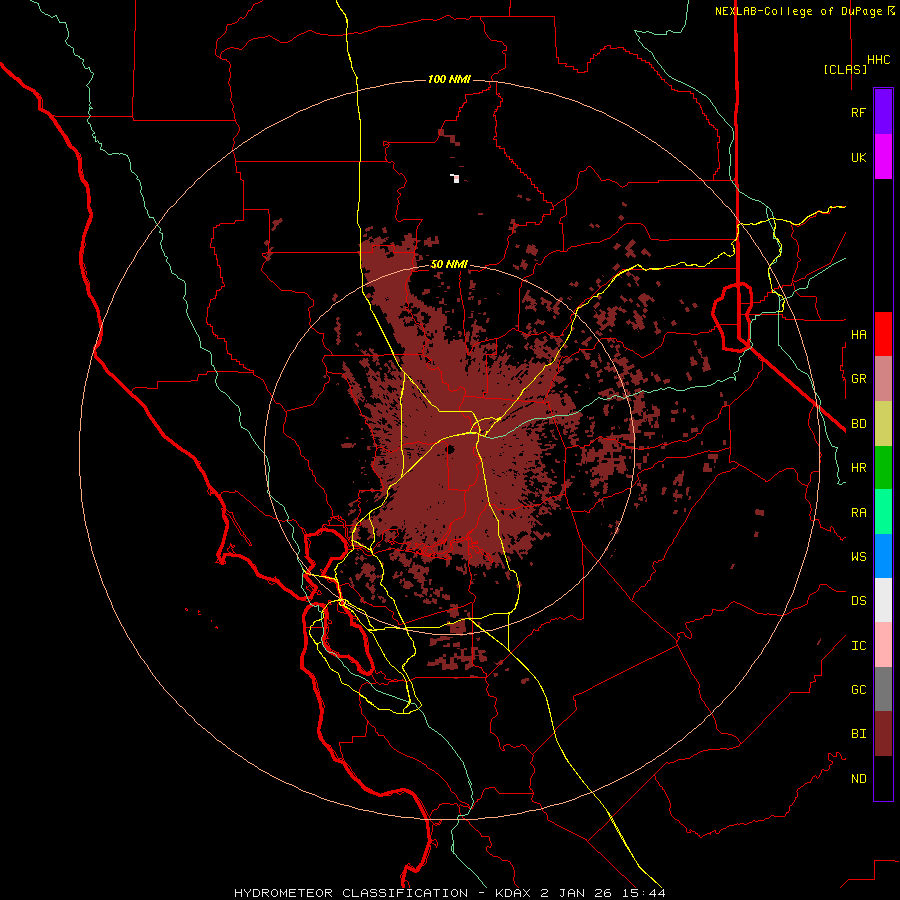
Task: Pick the RA light green legend swatch
Action: (883, 512)
